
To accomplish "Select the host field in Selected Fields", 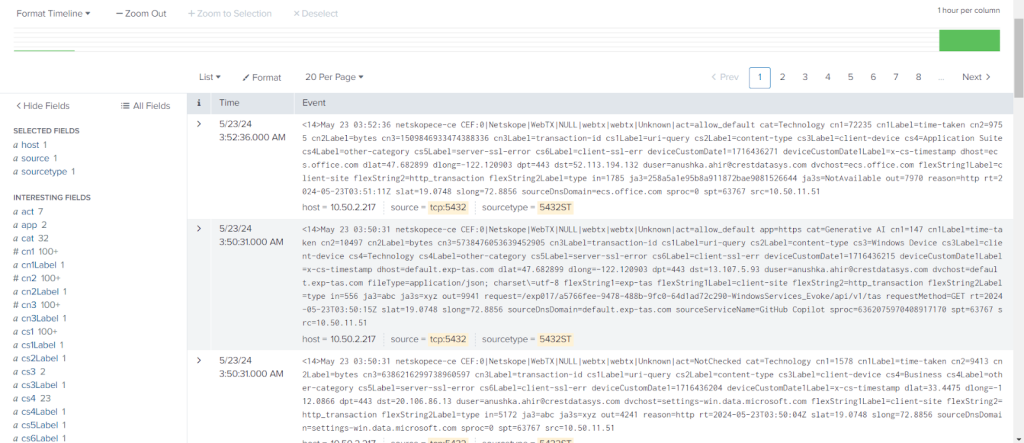I will pyautogui.click(x=30, y=144).
